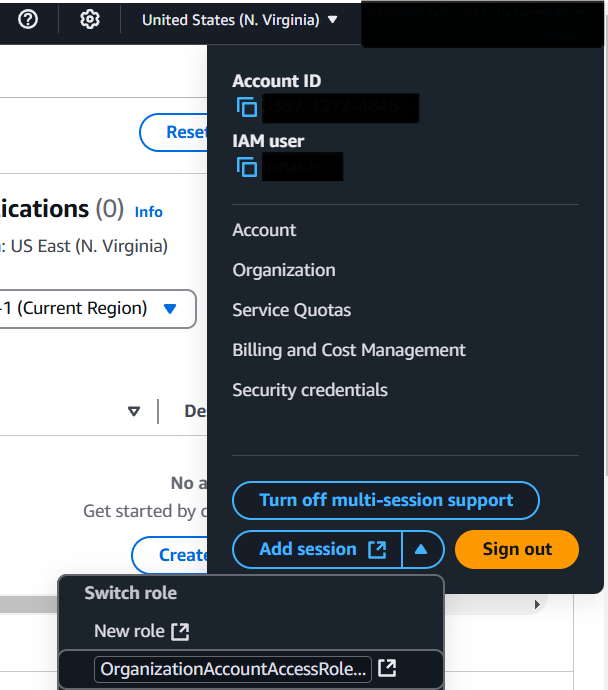The image size is (608, 690).
Task: Open the settings gear icon
Action: (x=90, y=19)
